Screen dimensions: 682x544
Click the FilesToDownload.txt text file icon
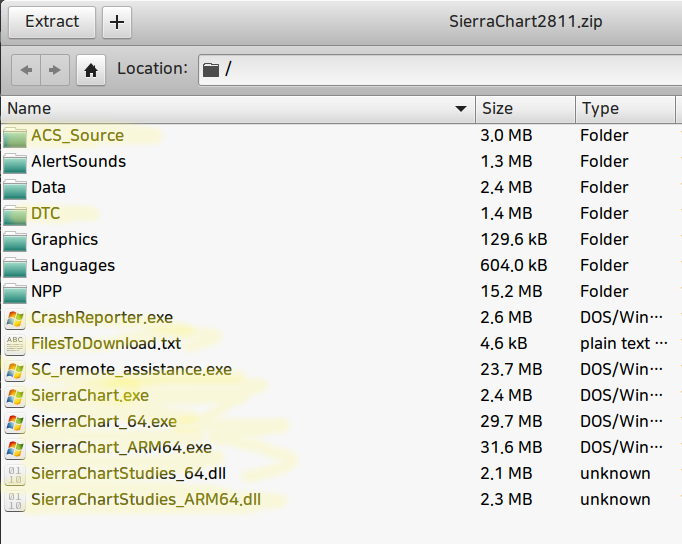click(15, 344)
